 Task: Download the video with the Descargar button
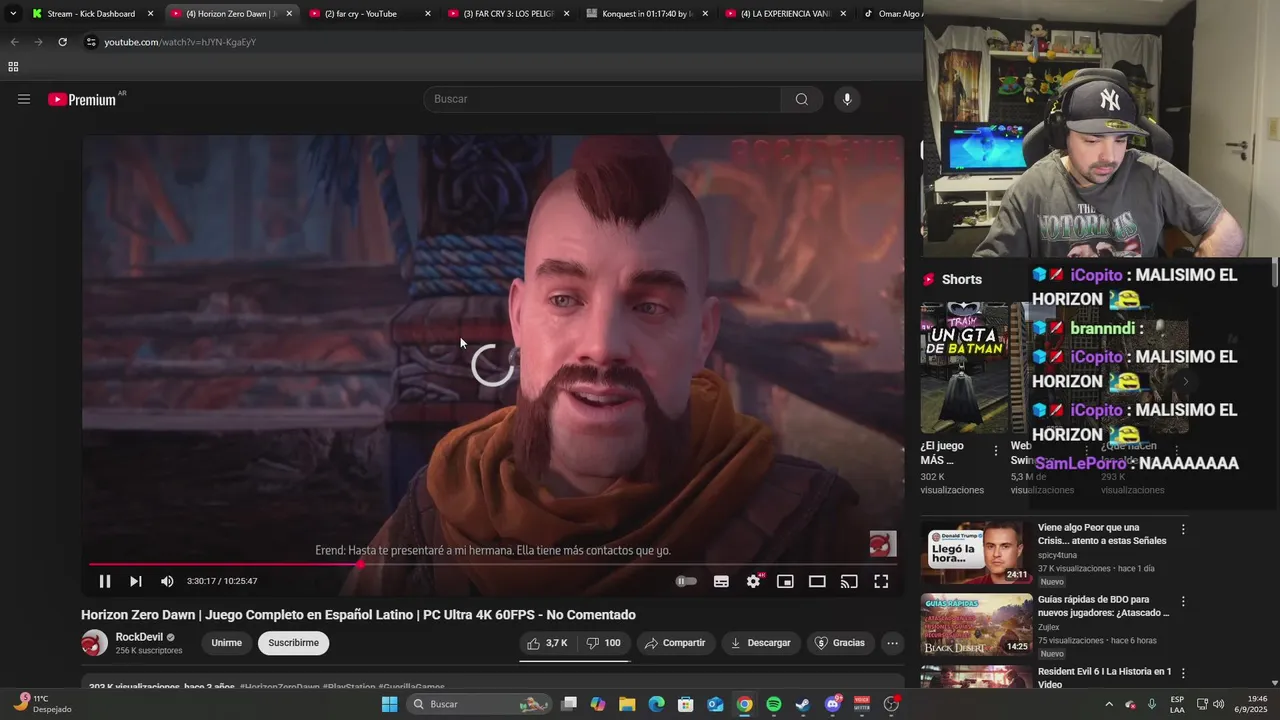coord(761,643)
